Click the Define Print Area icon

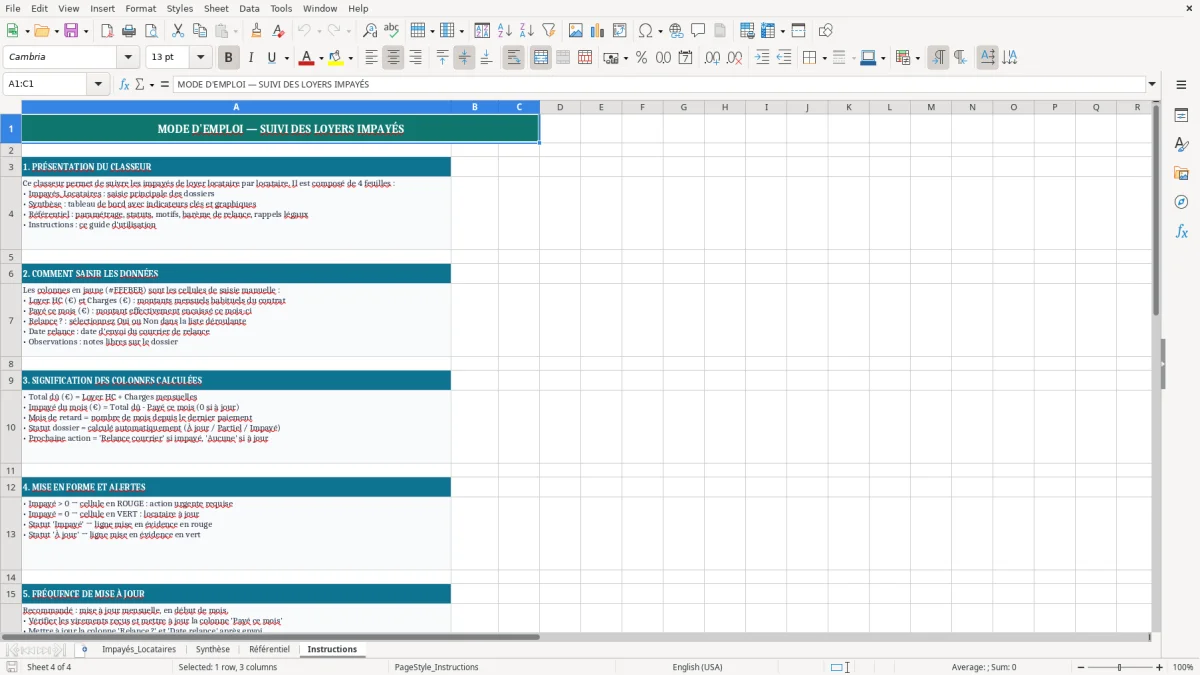pos(747,31)
